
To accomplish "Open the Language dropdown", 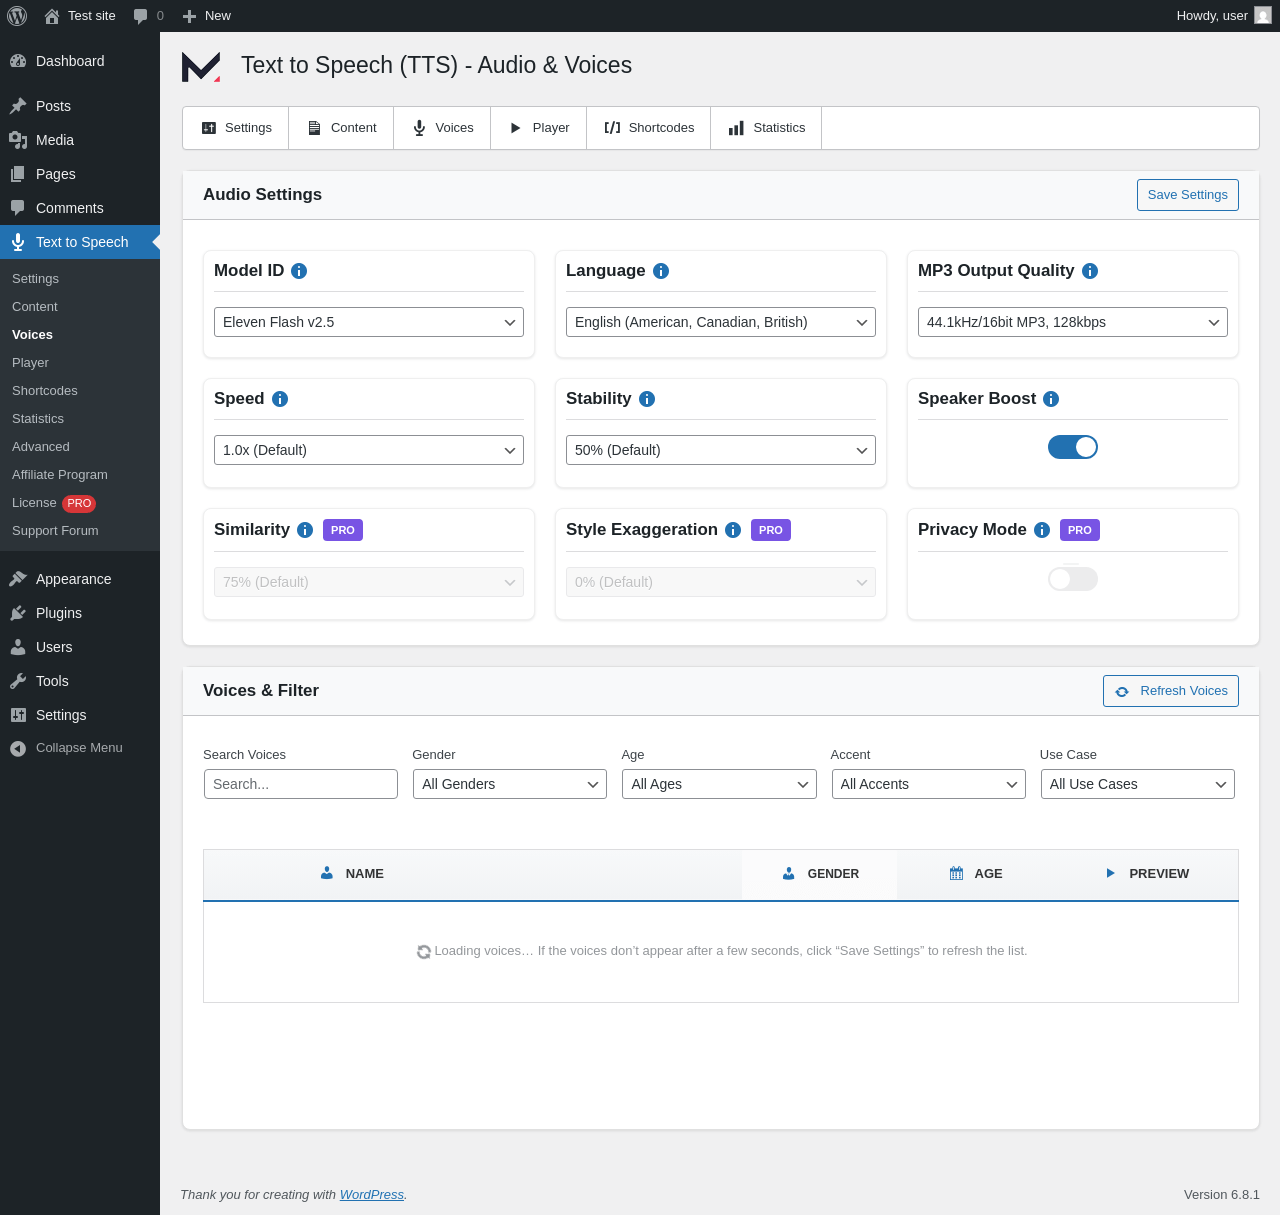I will tap(721, 322).
